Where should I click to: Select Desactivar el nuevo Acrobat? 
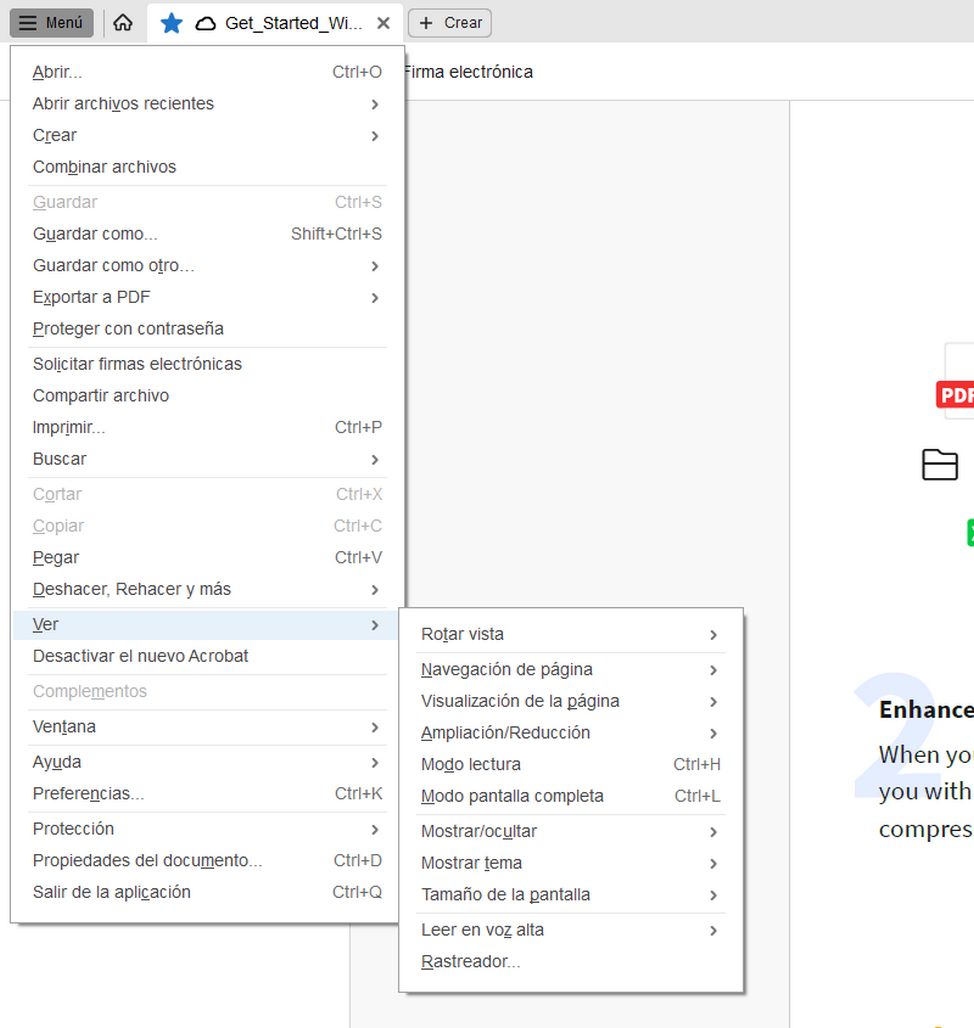[x=207, y=656]
